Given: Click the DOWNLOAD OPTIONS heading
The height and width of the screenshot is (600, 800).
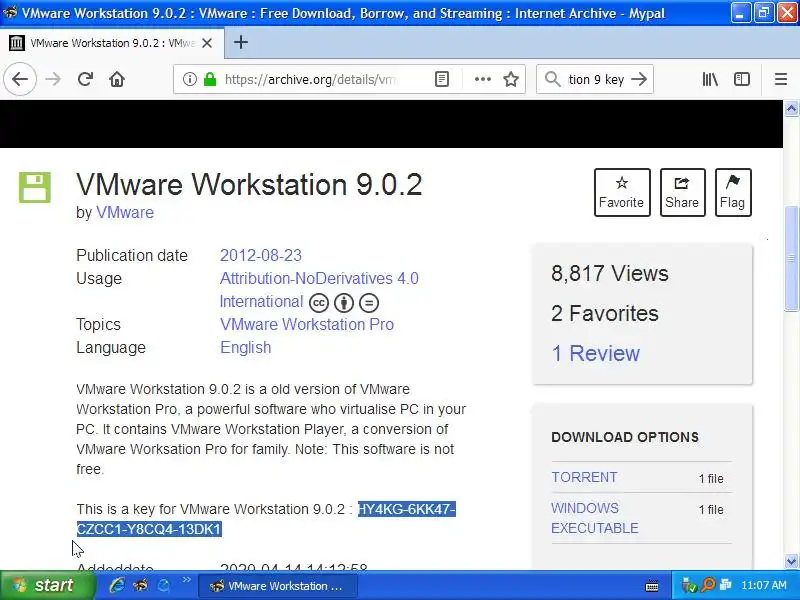Looking at the screenshot, I should 625,437.
